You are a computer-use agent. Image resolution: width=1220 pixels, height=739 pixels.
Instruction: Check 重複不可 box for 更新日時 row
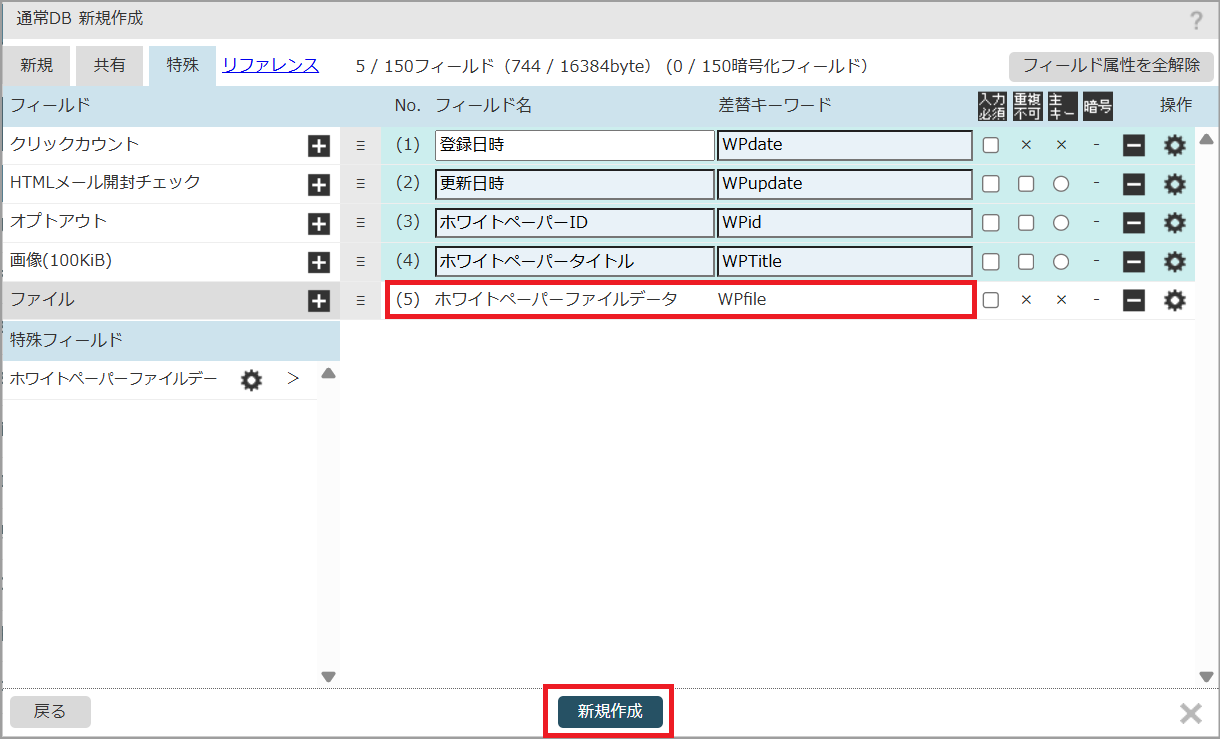click(1026, 184)
